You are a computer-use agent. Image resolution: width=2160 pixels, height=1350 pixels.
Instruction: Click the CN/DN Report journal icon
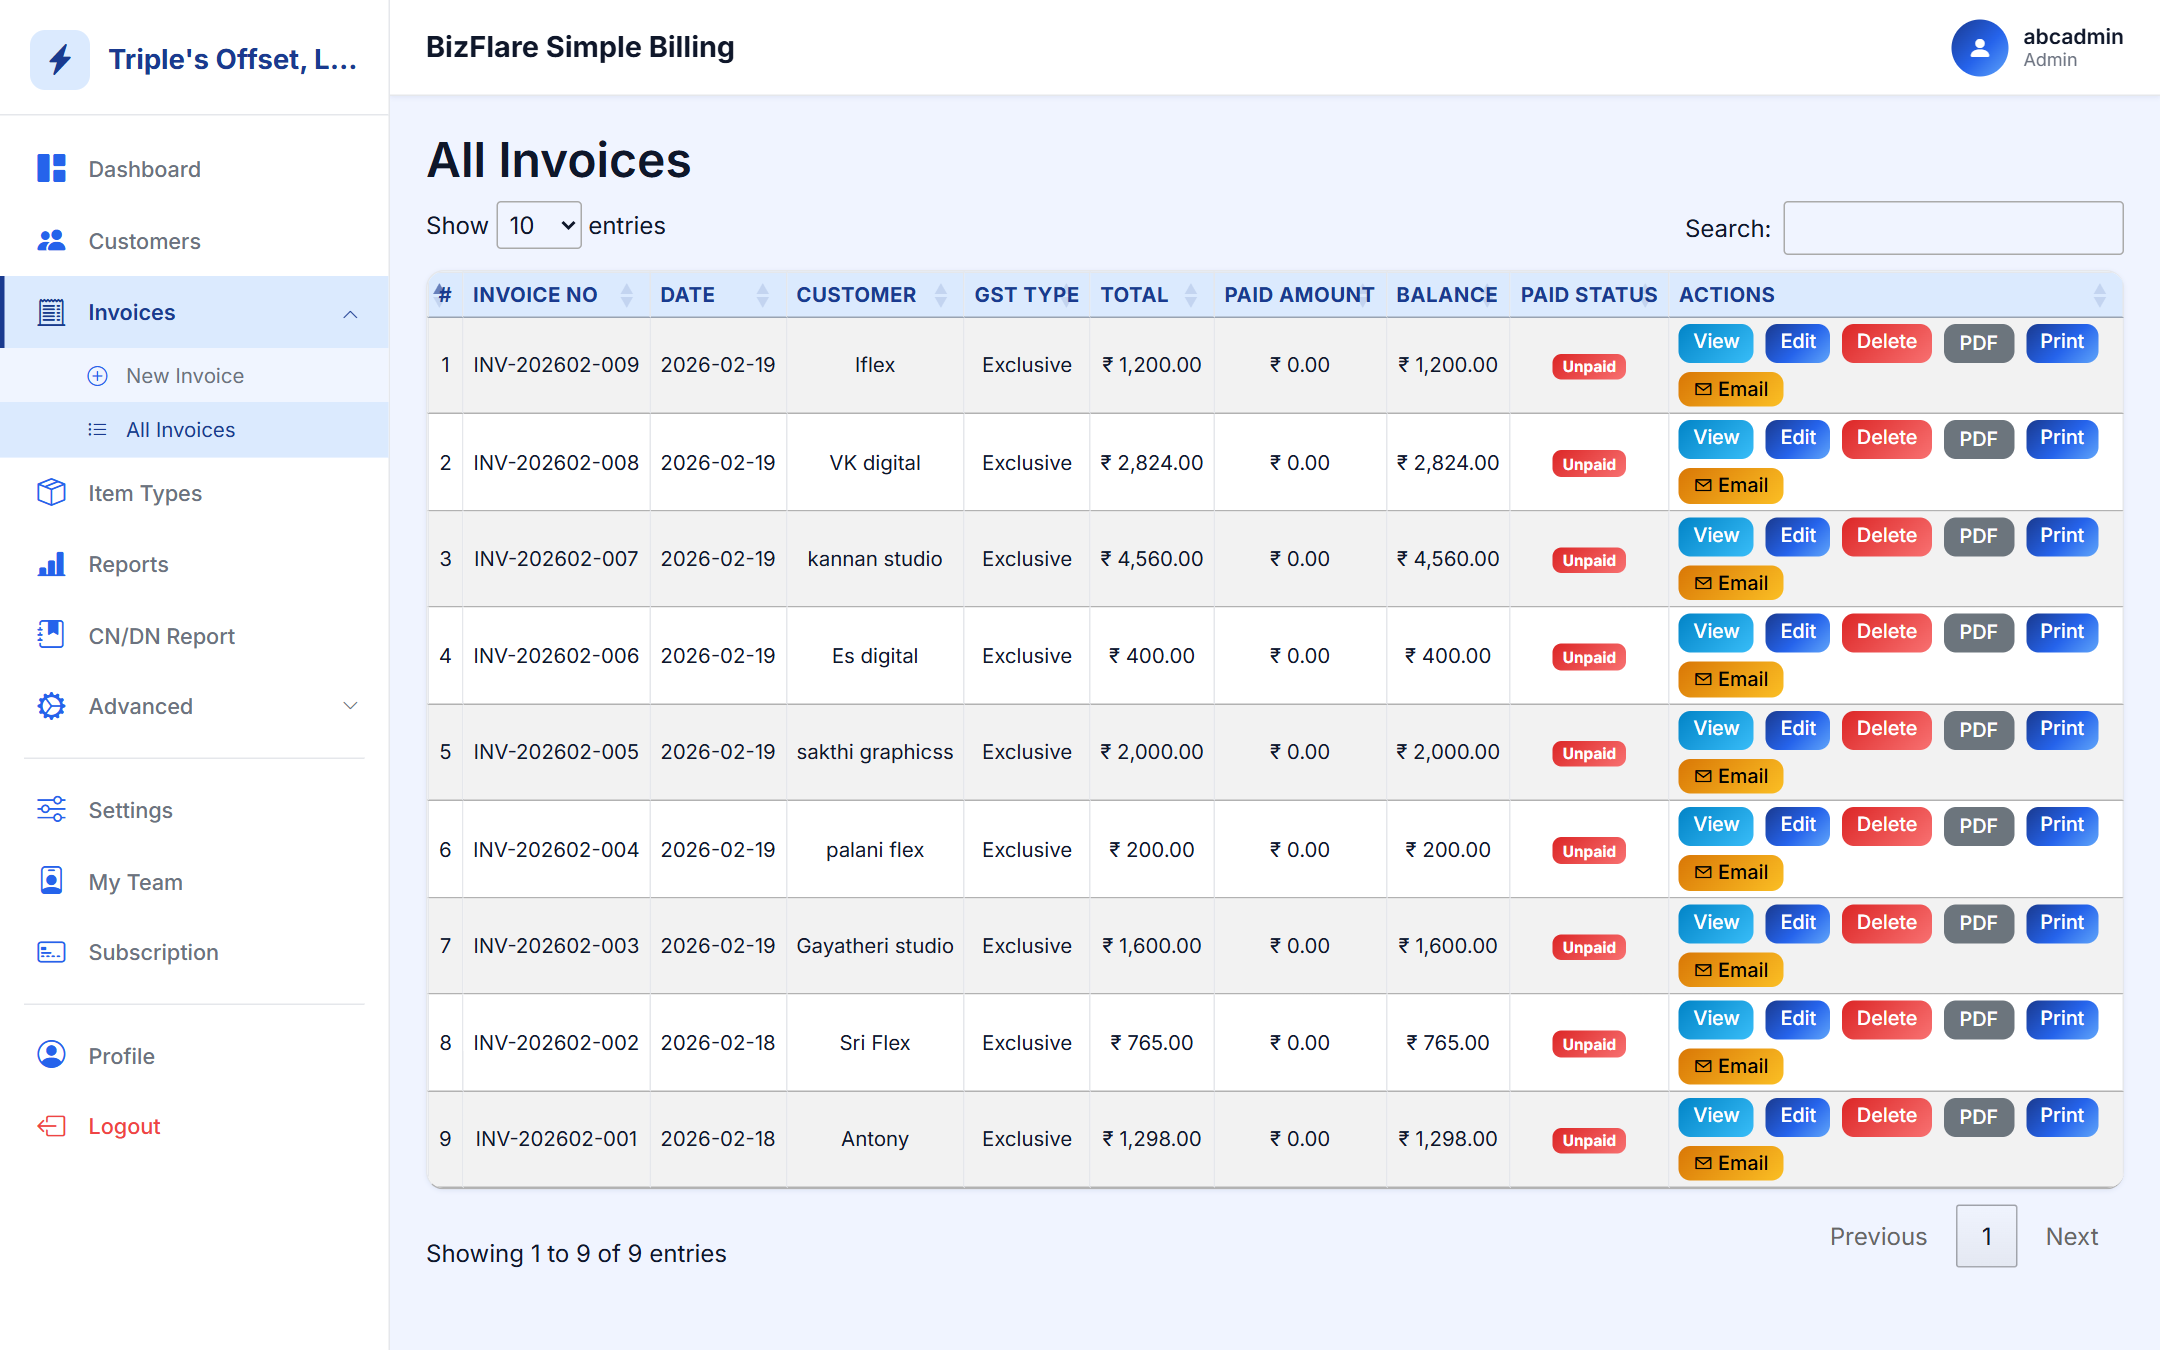click(51, 635)
